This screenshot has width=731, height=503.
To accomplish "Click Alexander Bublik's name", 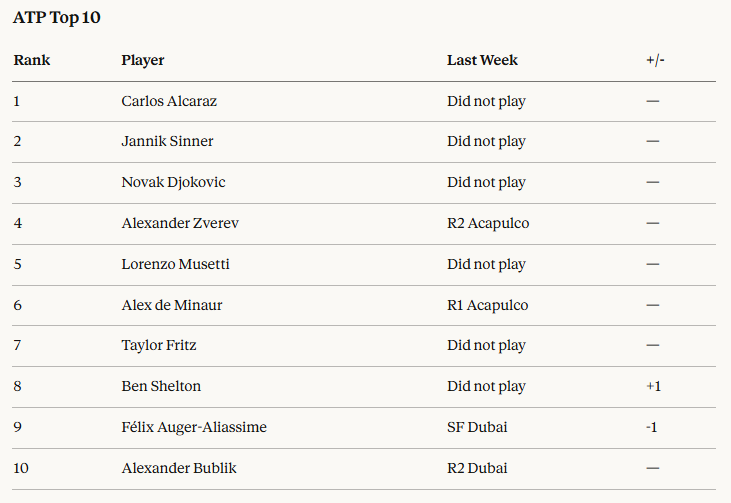I will (x=180, y=468).
